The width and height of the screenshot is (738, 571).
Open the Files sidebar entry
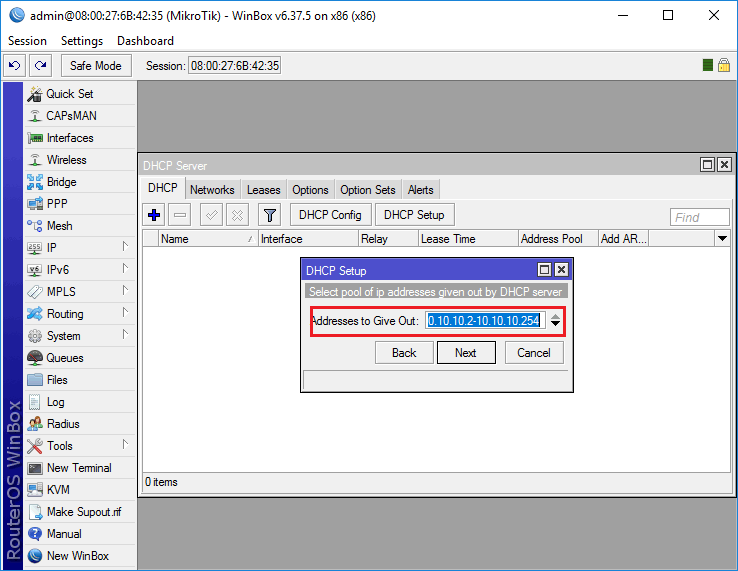[80, 380]
